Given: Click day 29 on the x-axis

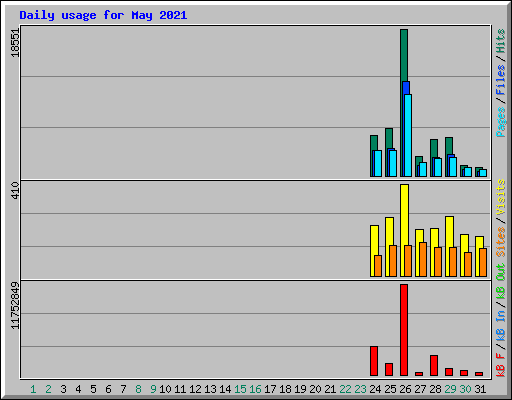Looking at the screenshot, I should tap(450, 389).
